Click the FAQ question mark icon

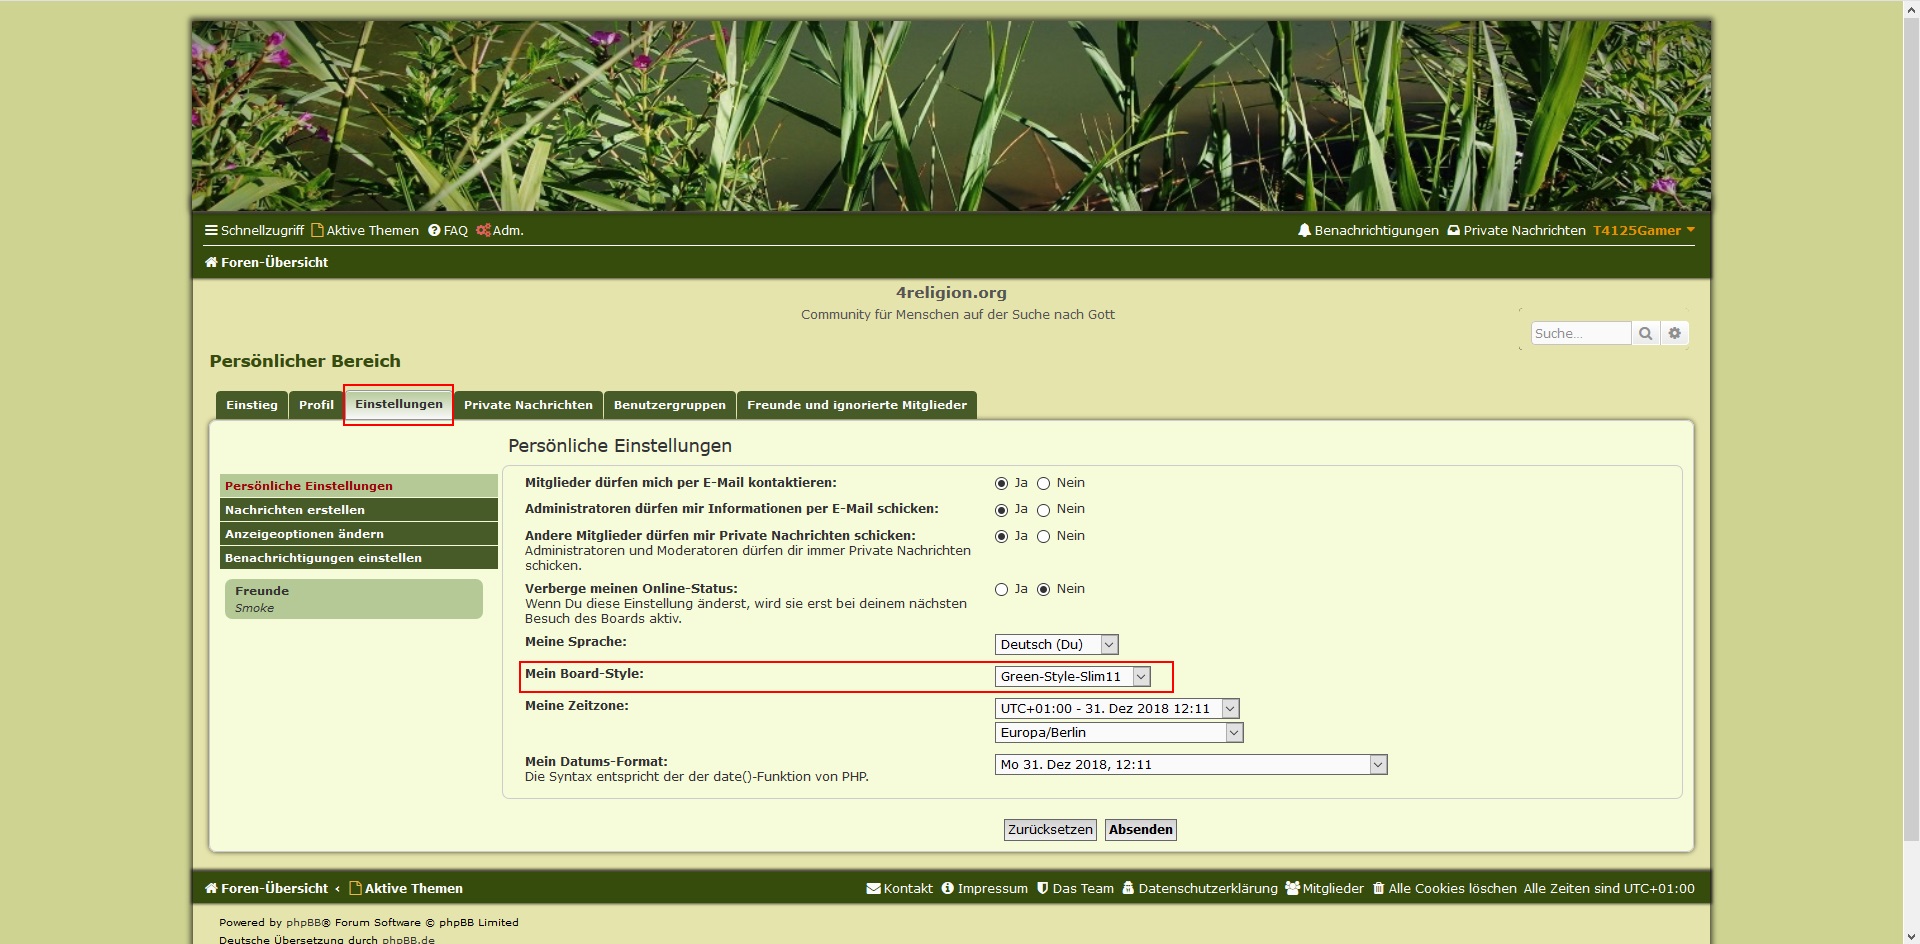(434, 231)
